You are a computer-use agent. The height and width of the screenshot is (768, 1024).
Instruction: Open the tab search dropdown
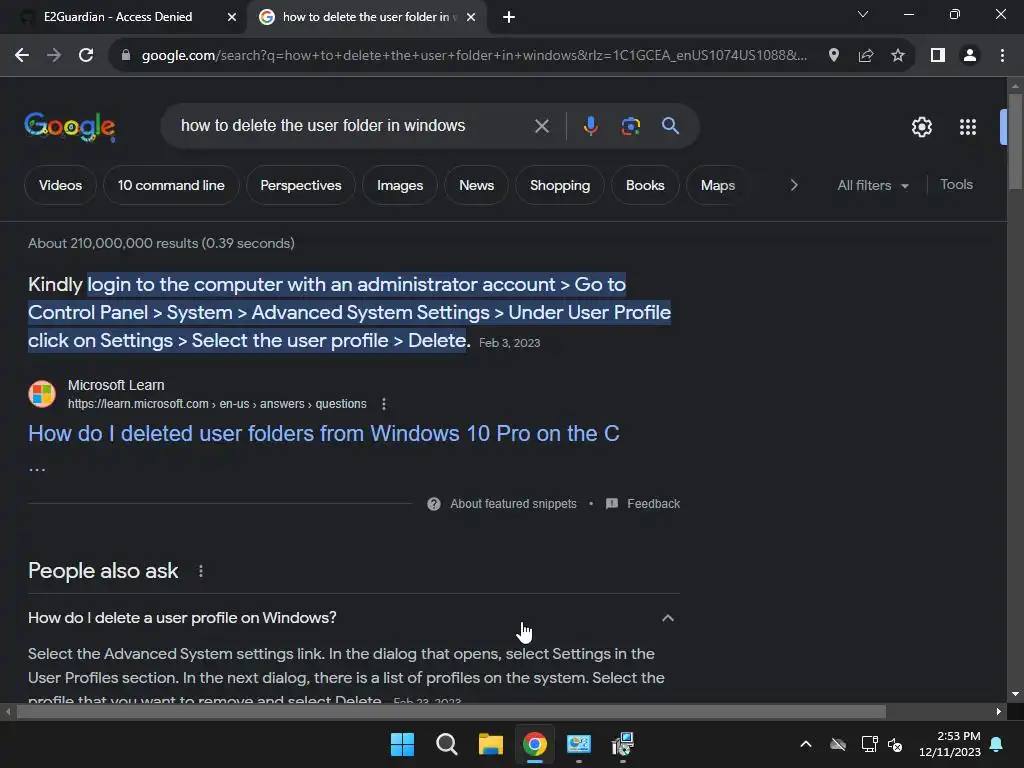pos(863,14)
